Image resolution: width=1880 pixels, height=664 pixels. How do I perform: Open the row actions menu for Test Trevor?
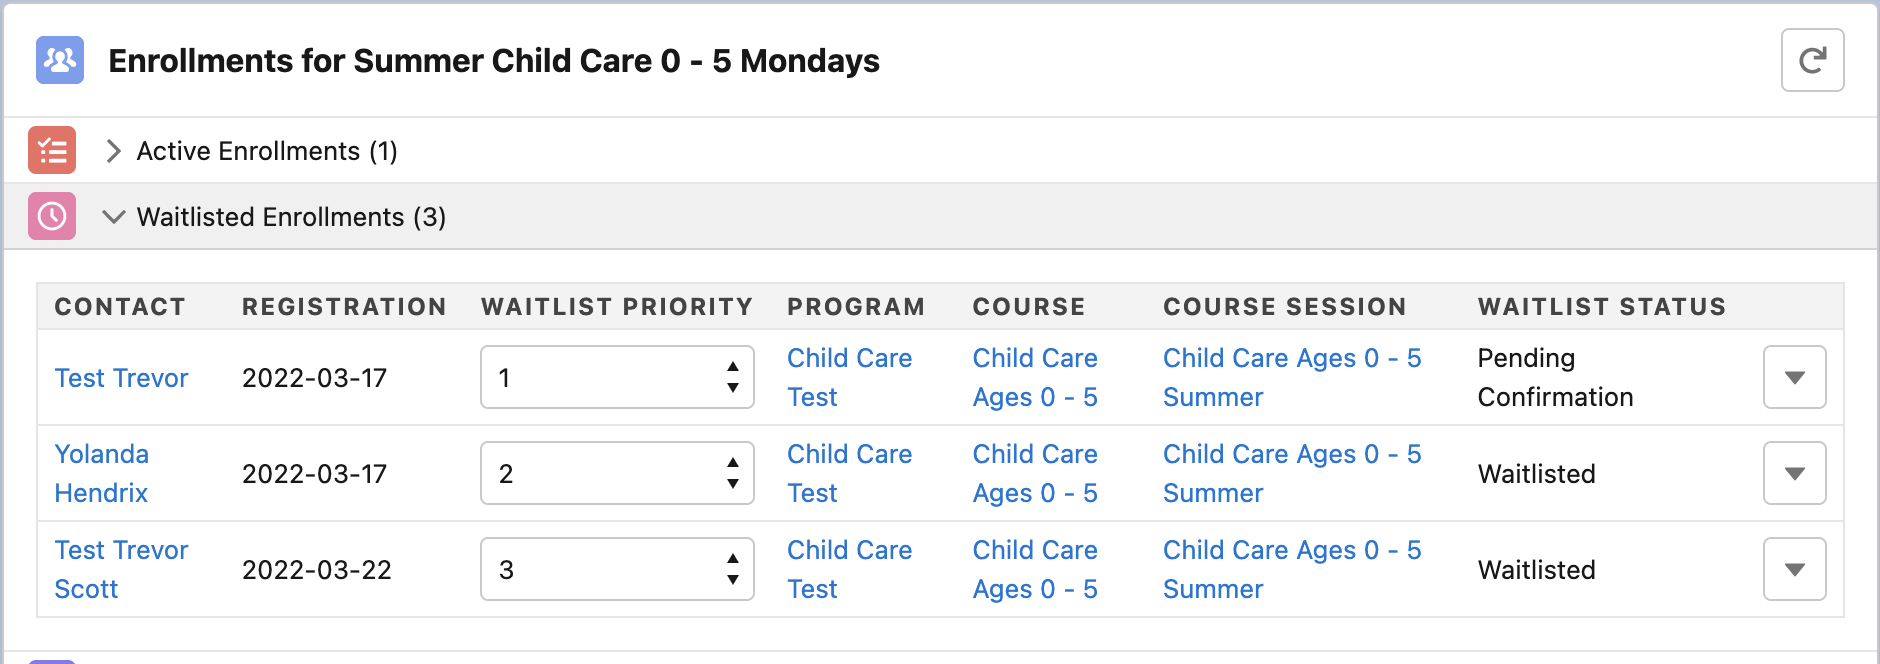click(1794, 377)
